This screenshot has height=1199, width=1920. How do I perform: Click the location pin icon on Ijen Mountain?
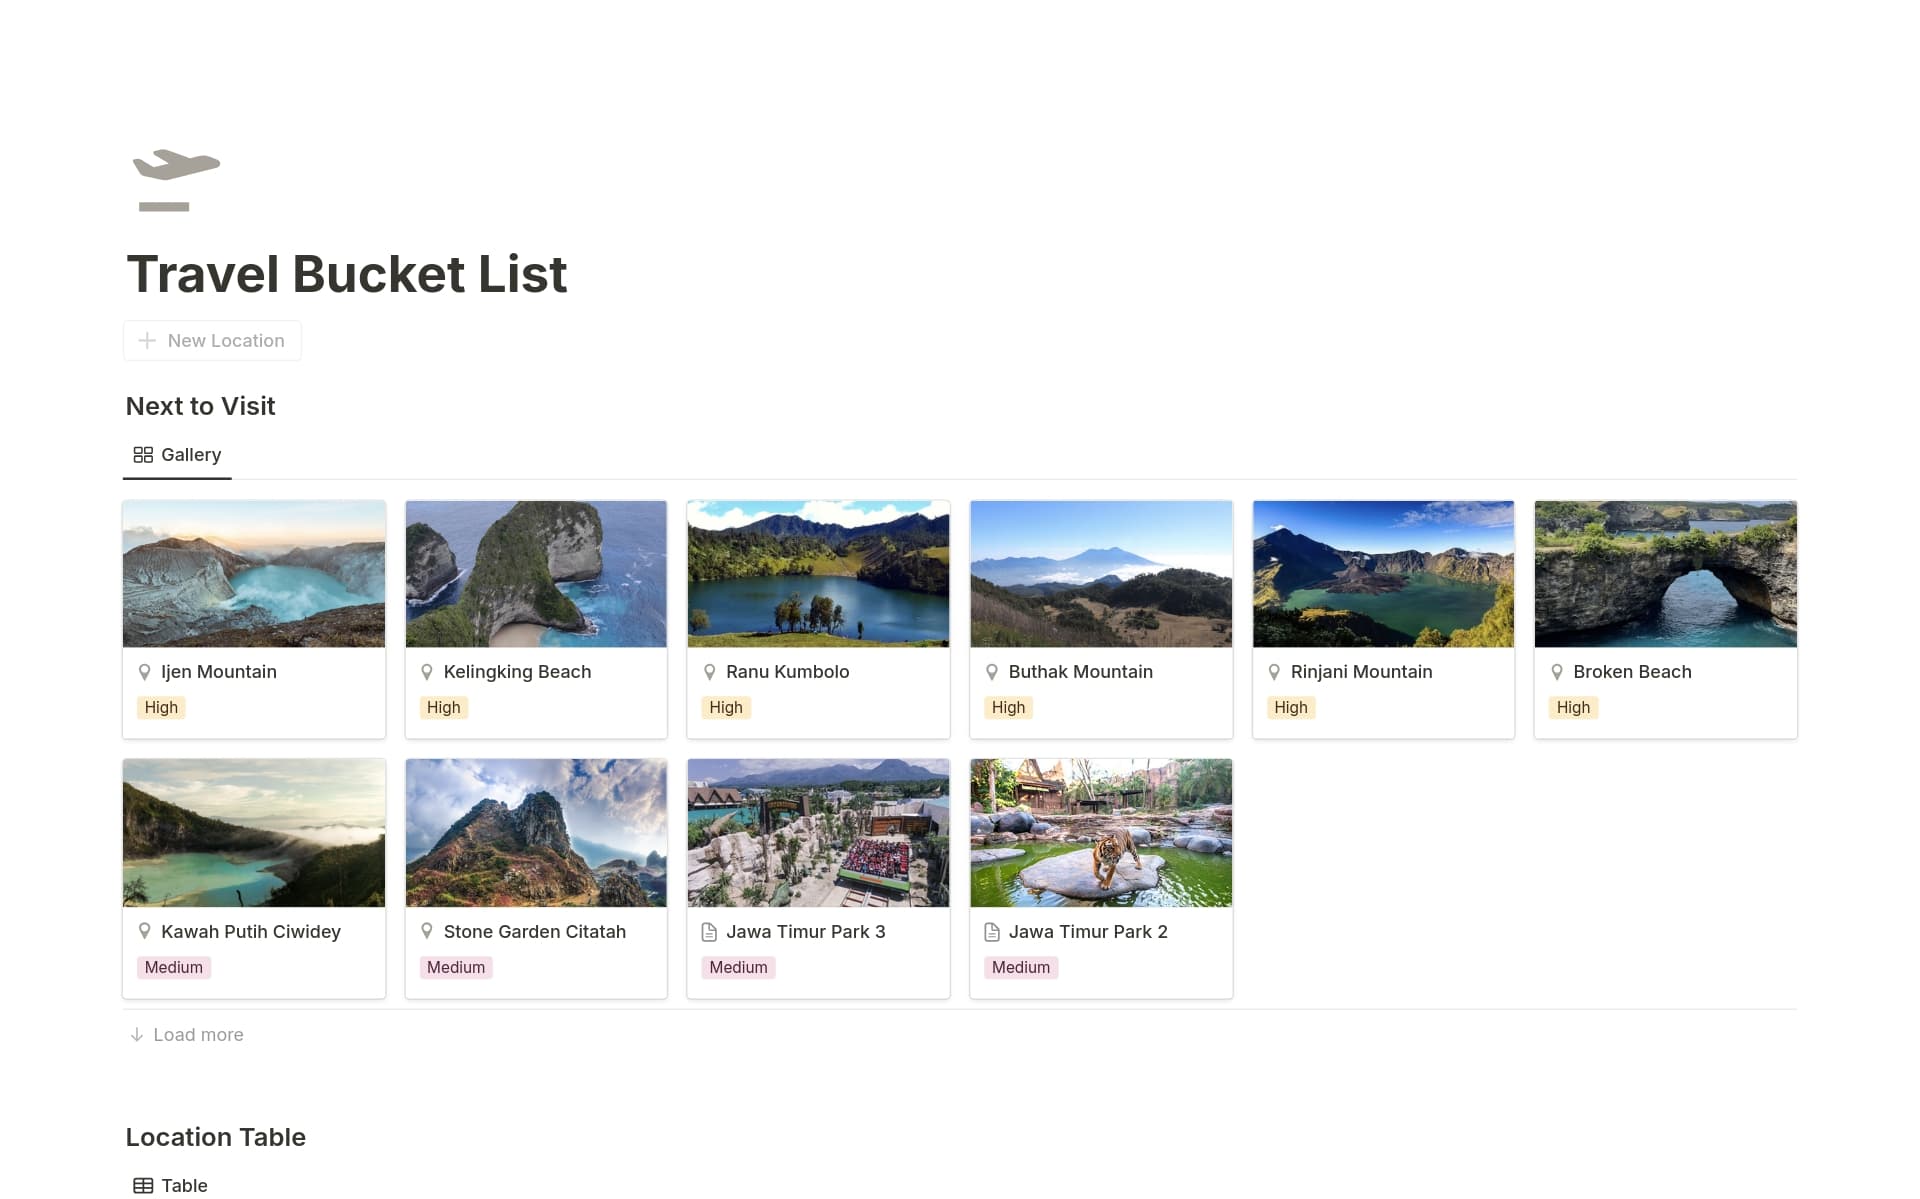(146, 671)
